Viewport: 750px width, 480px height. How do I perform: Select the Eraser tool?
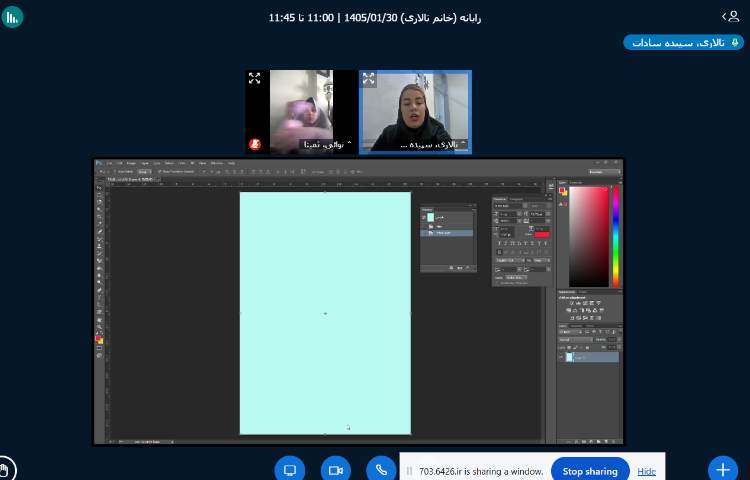[x=99, y=261]
